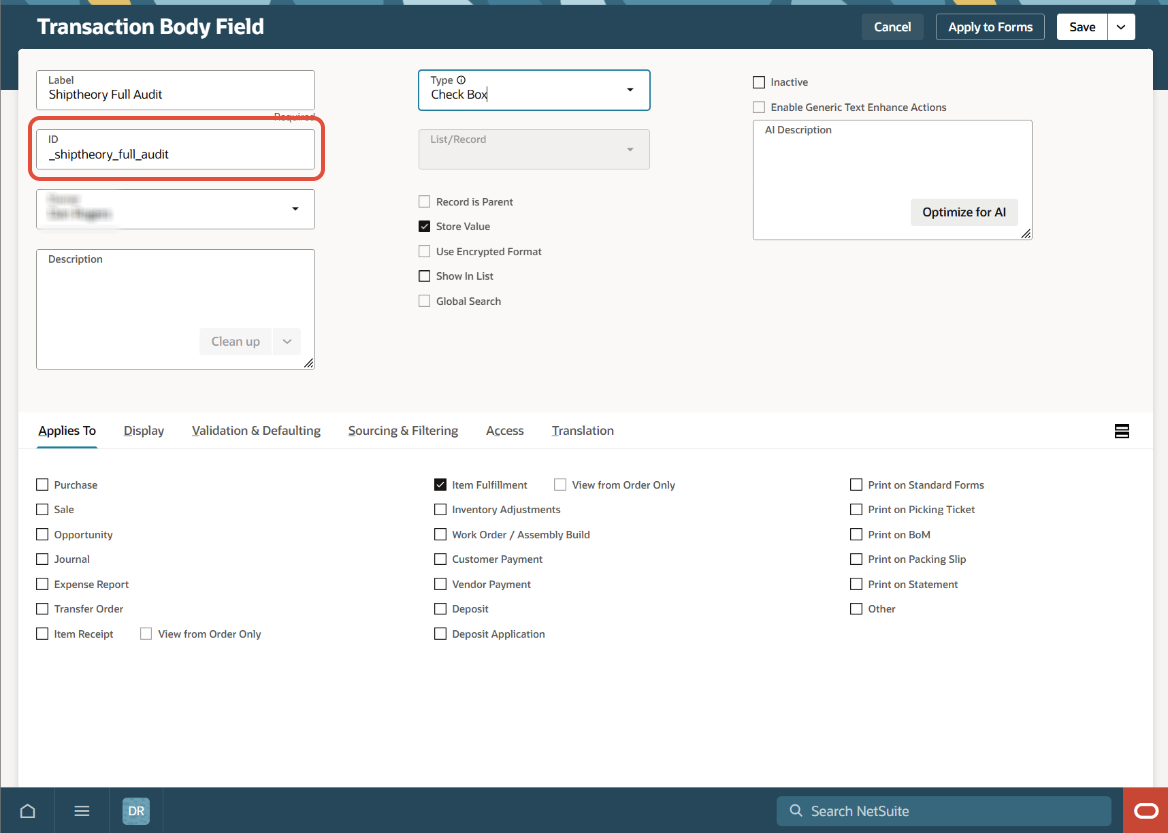The height and width of the screenshot is (833, 1168).
Task: Check the Expense Report checkbox
Action: [x=42, y=584]
